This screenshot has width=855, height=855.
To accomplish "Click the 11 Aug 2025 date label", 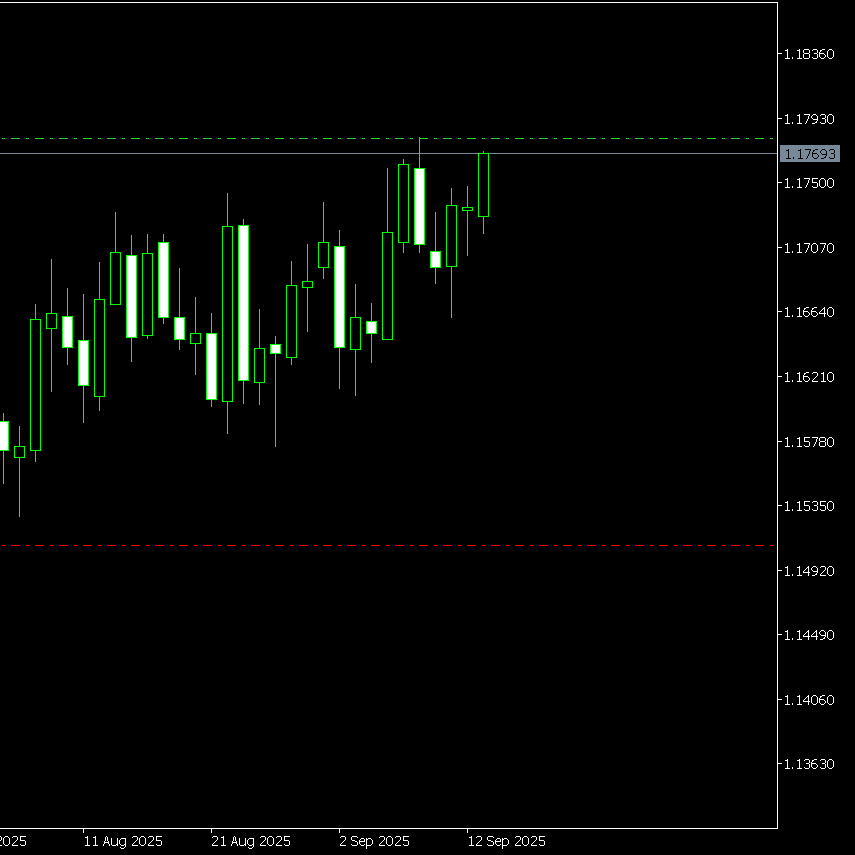I will tap(123, 841).
